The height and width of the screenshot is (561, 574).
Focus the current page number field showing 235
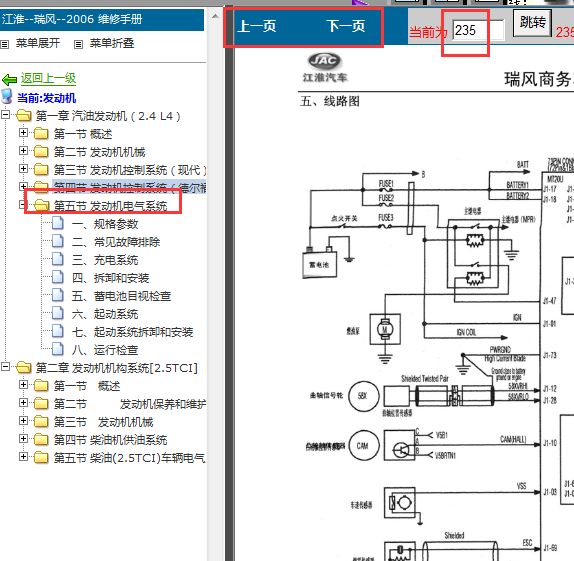click(x=478, y=30)
